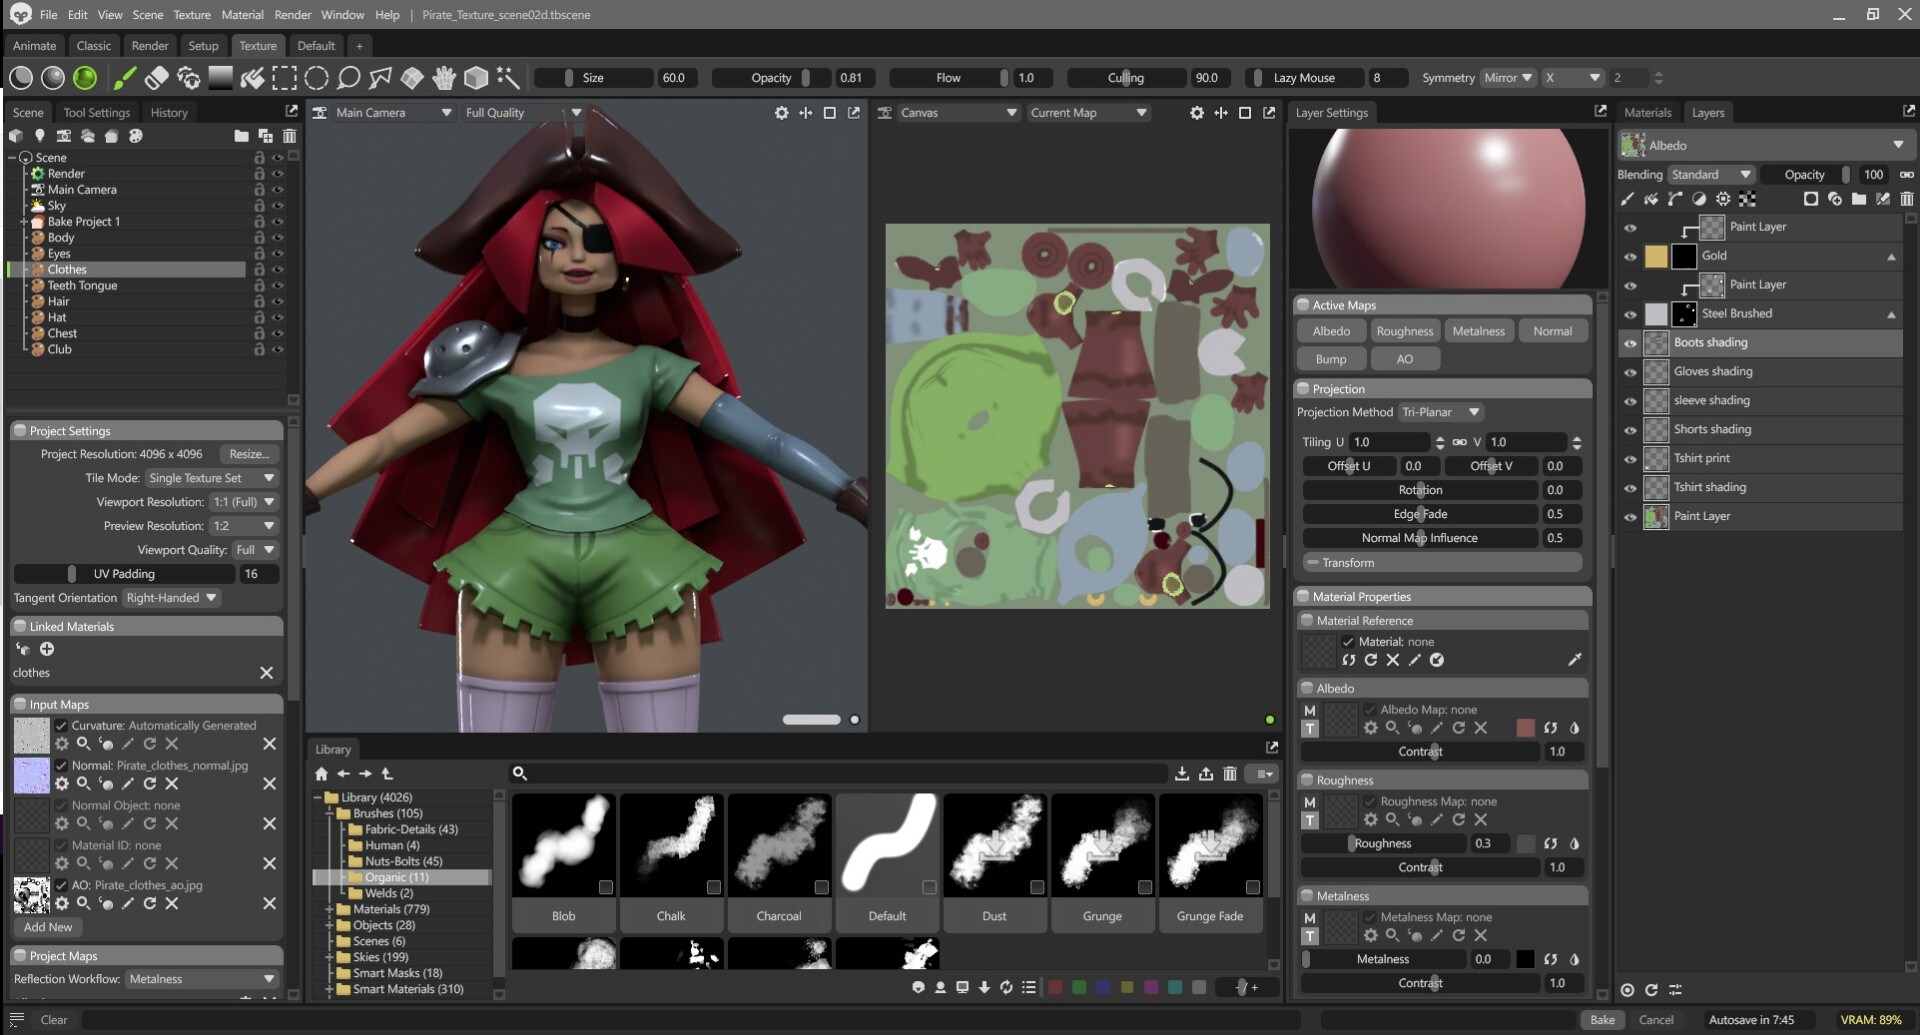The height and width of the screenshot is (1035, 1920).
Task: Activate the Magic Wand tool
Action: click(508, 78)
